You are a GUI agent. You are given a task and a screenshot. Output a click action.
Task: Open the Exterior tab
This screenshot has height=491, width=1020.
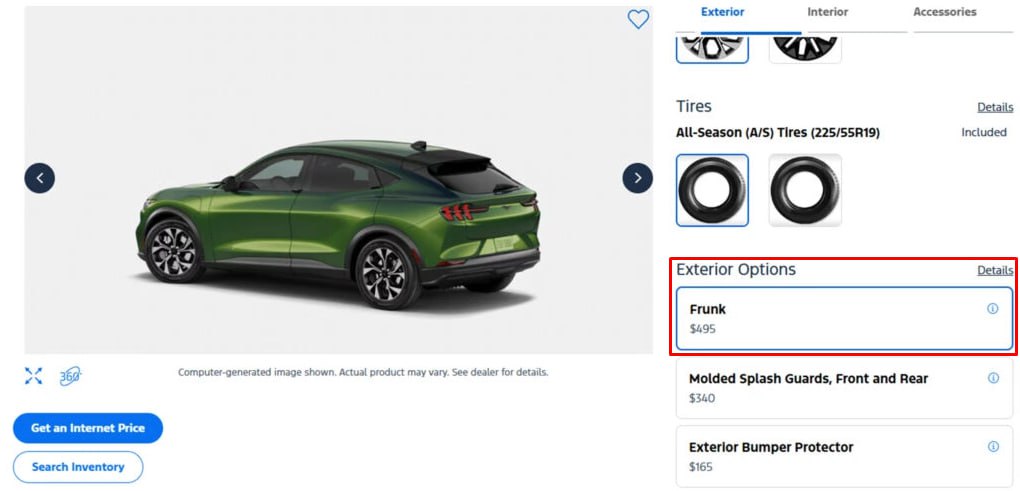(723, 12)
